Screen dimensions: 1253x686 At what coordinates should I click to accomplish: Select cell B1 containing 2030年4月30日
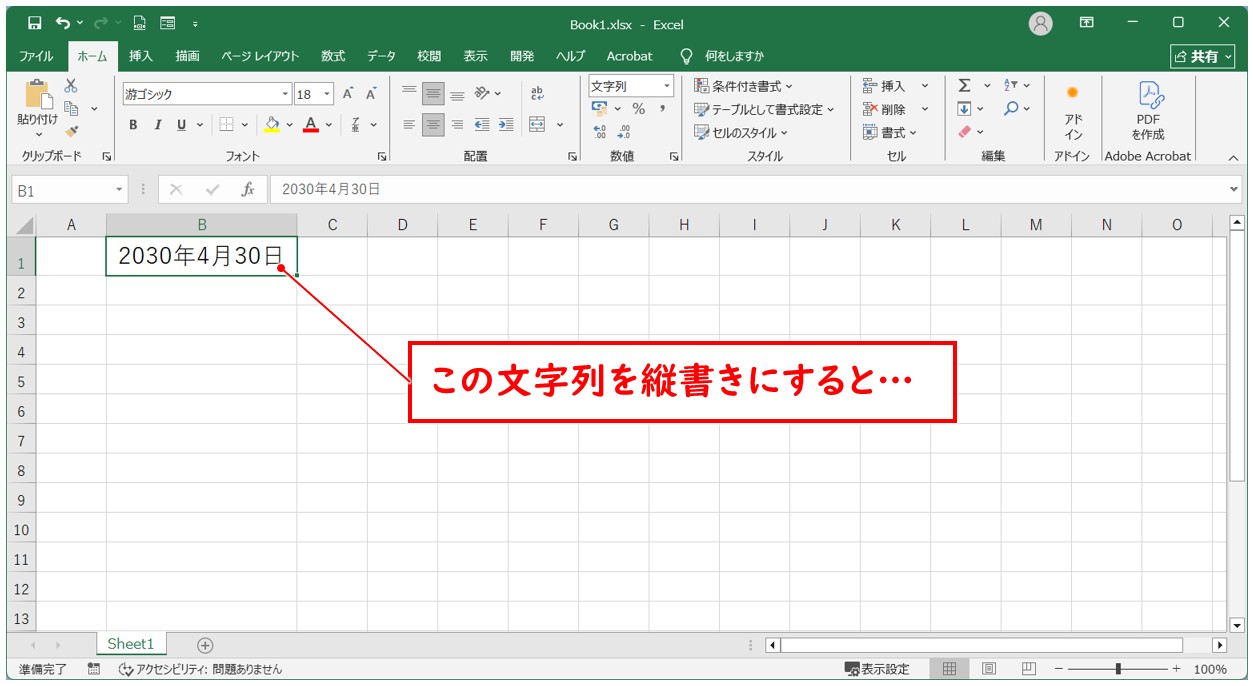point(201,256)
